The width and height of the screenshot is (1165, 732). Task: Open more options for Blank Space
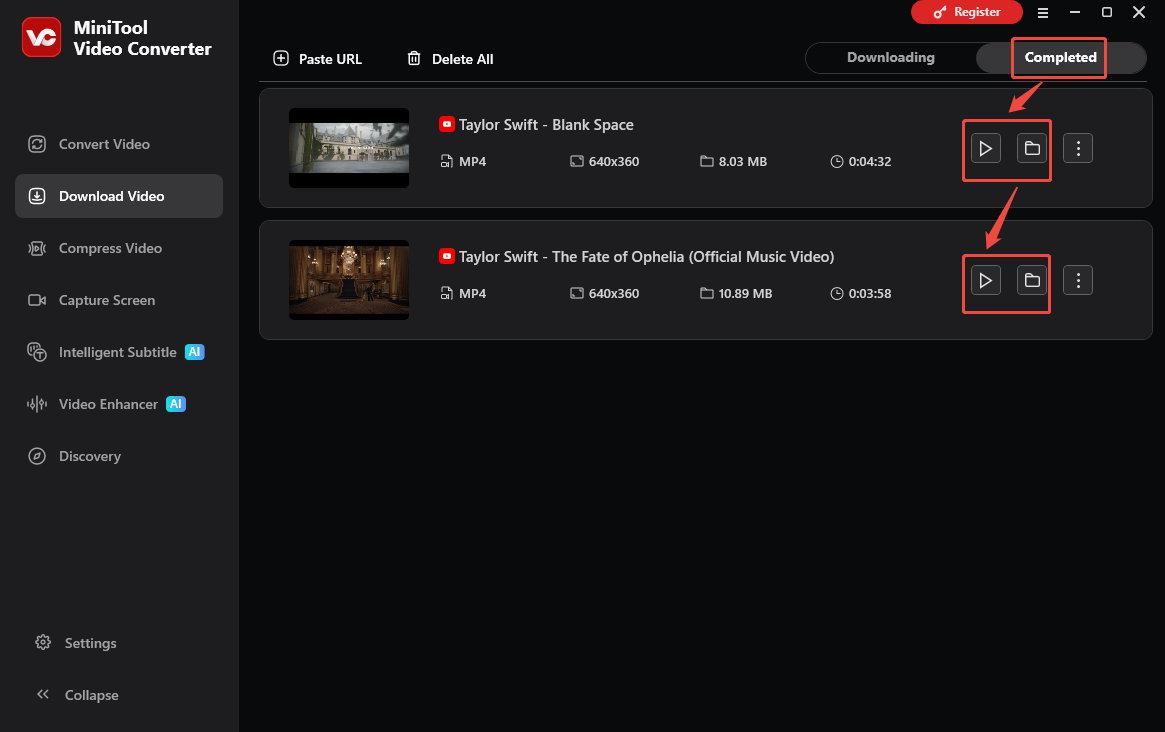[1078, 149]
